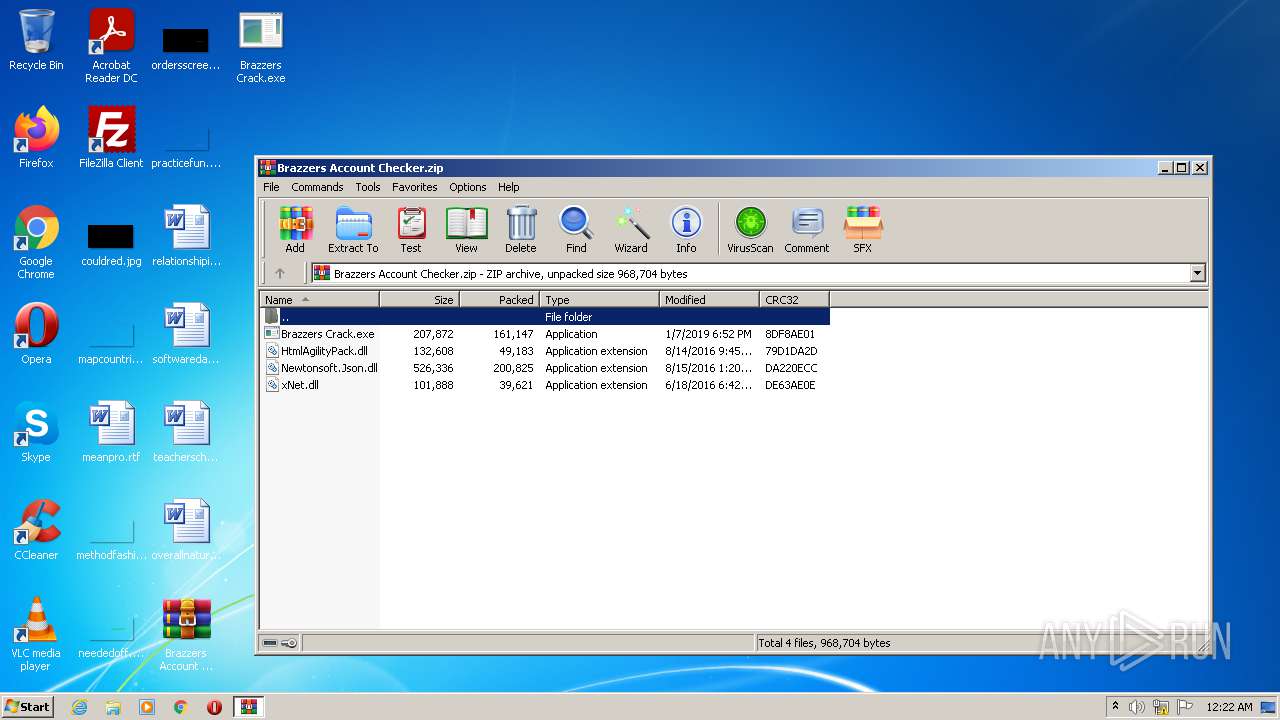Run VirusScan on the archive
The height and width of the screenshot is (720, 1280).
pos(750,230)
